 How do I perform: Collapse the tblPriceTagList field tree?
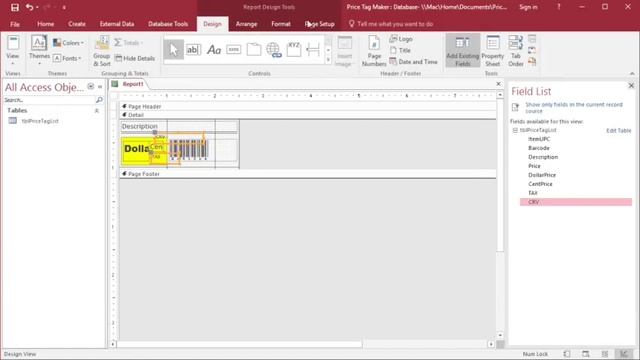pyautogui.click(x=515, y=130)
